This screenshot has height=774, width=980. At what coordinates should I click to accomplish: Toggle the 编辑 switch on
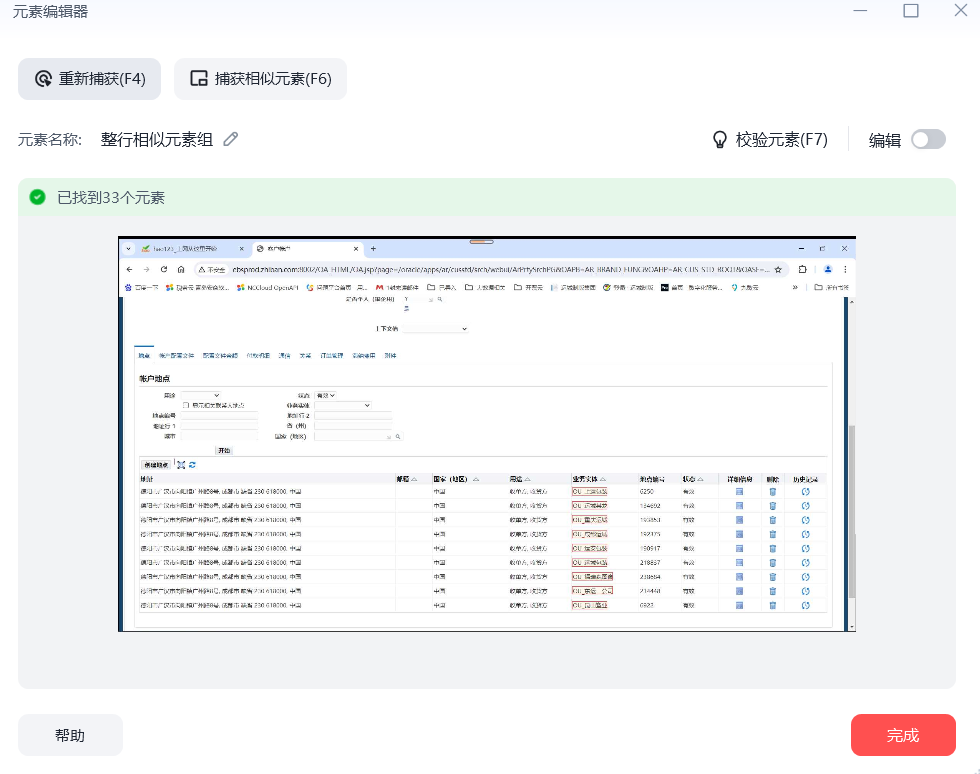pos(927,140)
